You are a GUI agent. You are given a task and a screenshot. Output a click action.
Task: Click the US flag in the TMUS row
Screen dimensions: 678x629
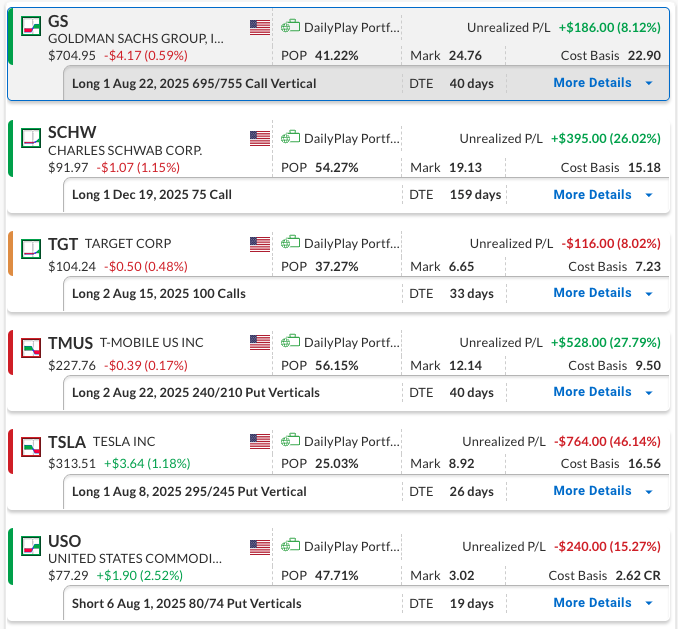tap(260, 342)
